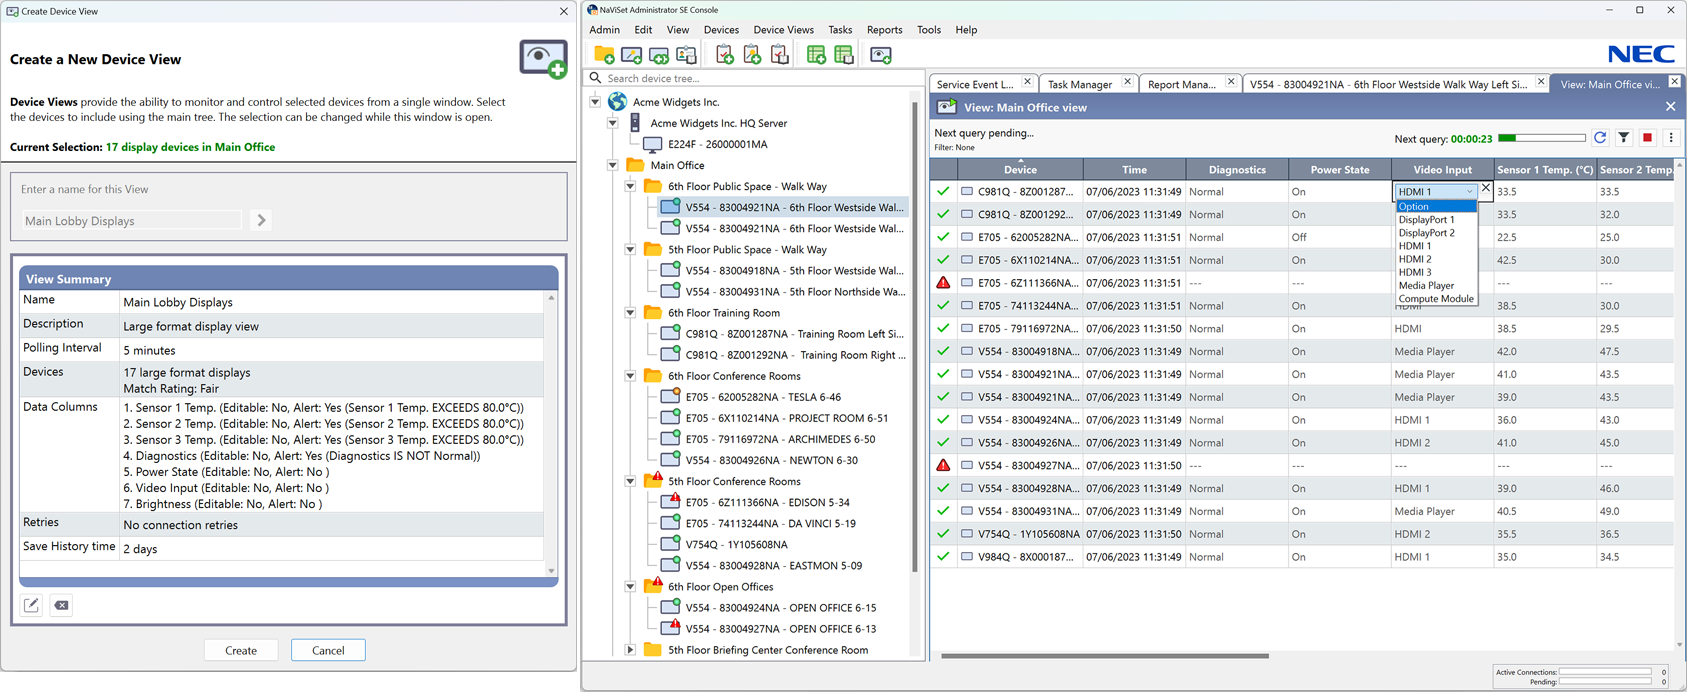1687x692 pixels.
Task: Sort by the Diagnostics column header
Action: pyautogui.click(x=1237, y=170)
